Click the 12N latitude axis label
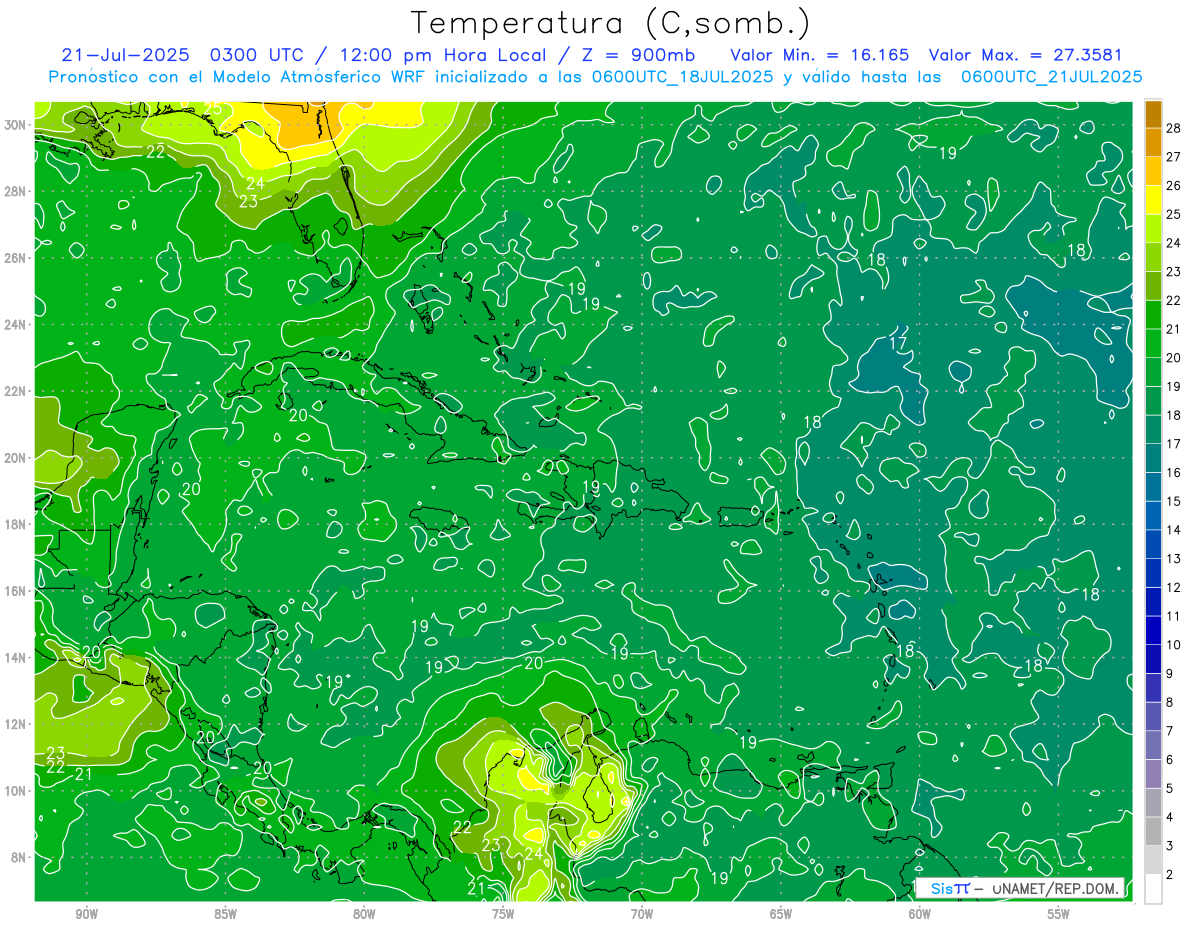Screen dimensions: 1200x927 (x=17, y=724)
